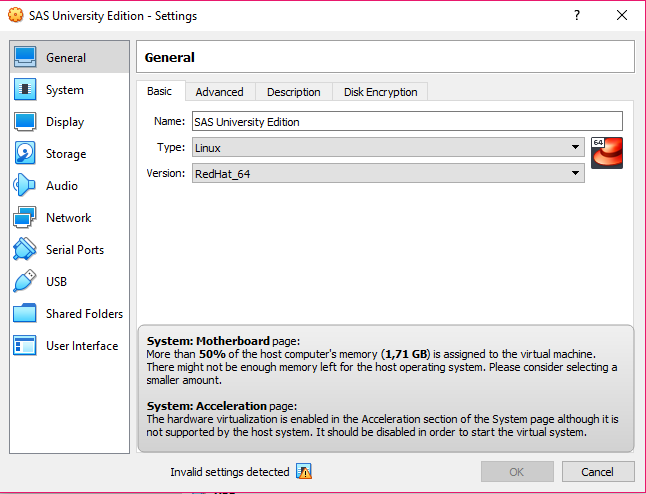
Task: Click the System chip icon
Action: (x=25, y=89)
